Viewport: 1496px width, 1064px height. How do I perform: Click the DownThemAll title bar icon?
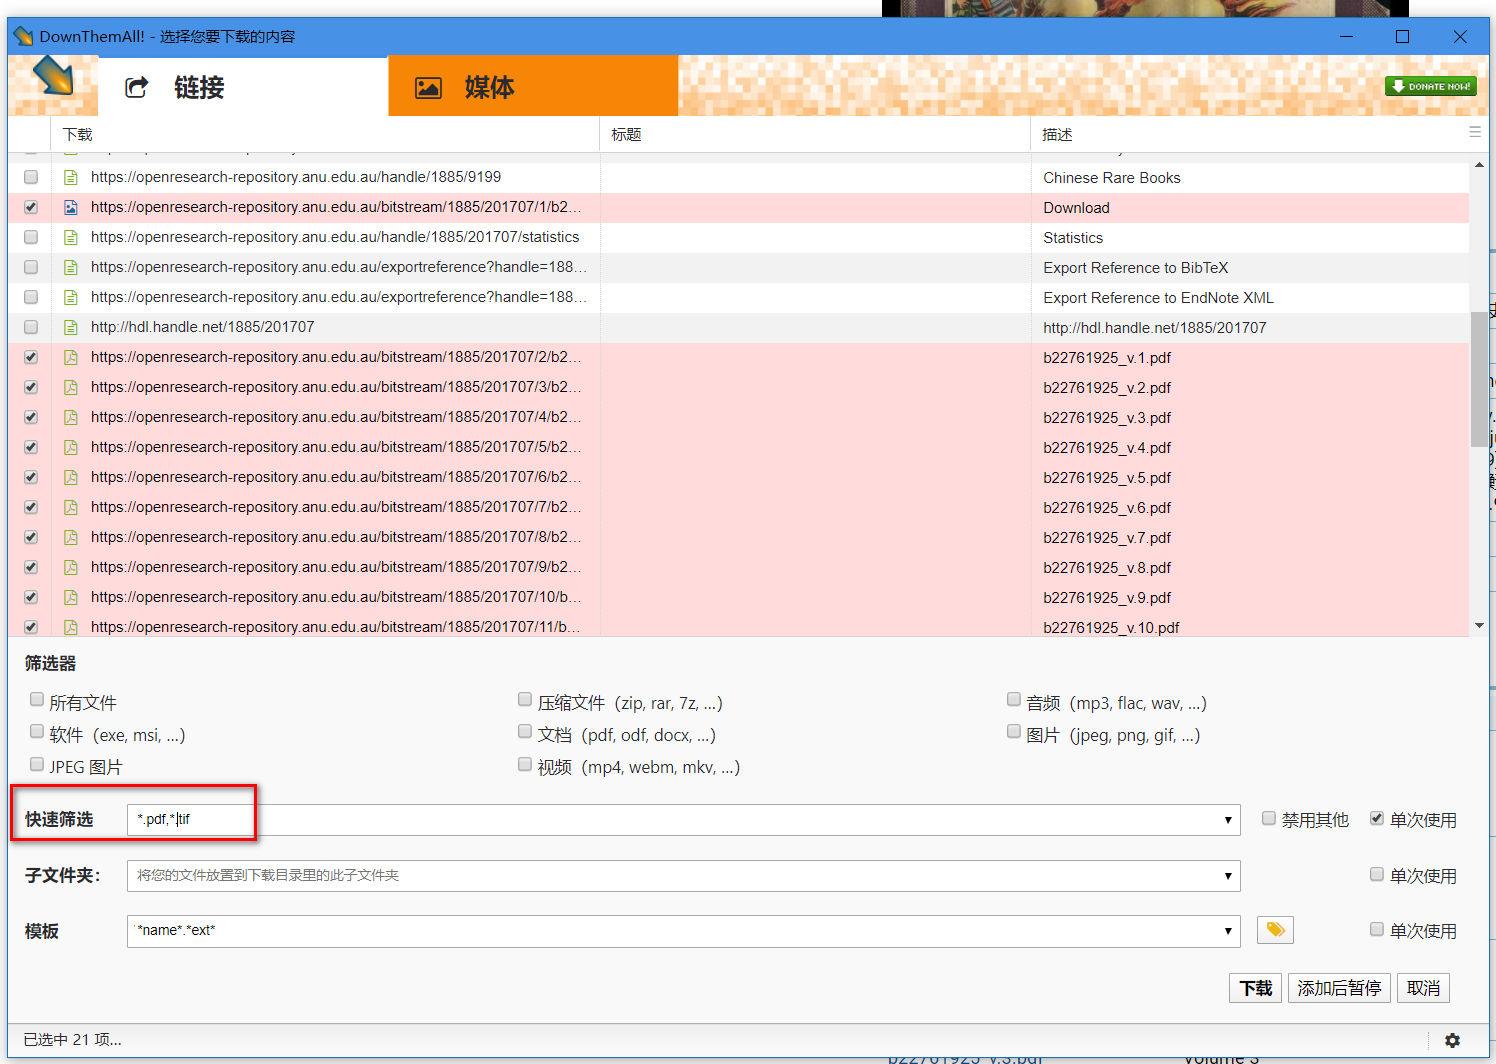click(x=23, y=36)
